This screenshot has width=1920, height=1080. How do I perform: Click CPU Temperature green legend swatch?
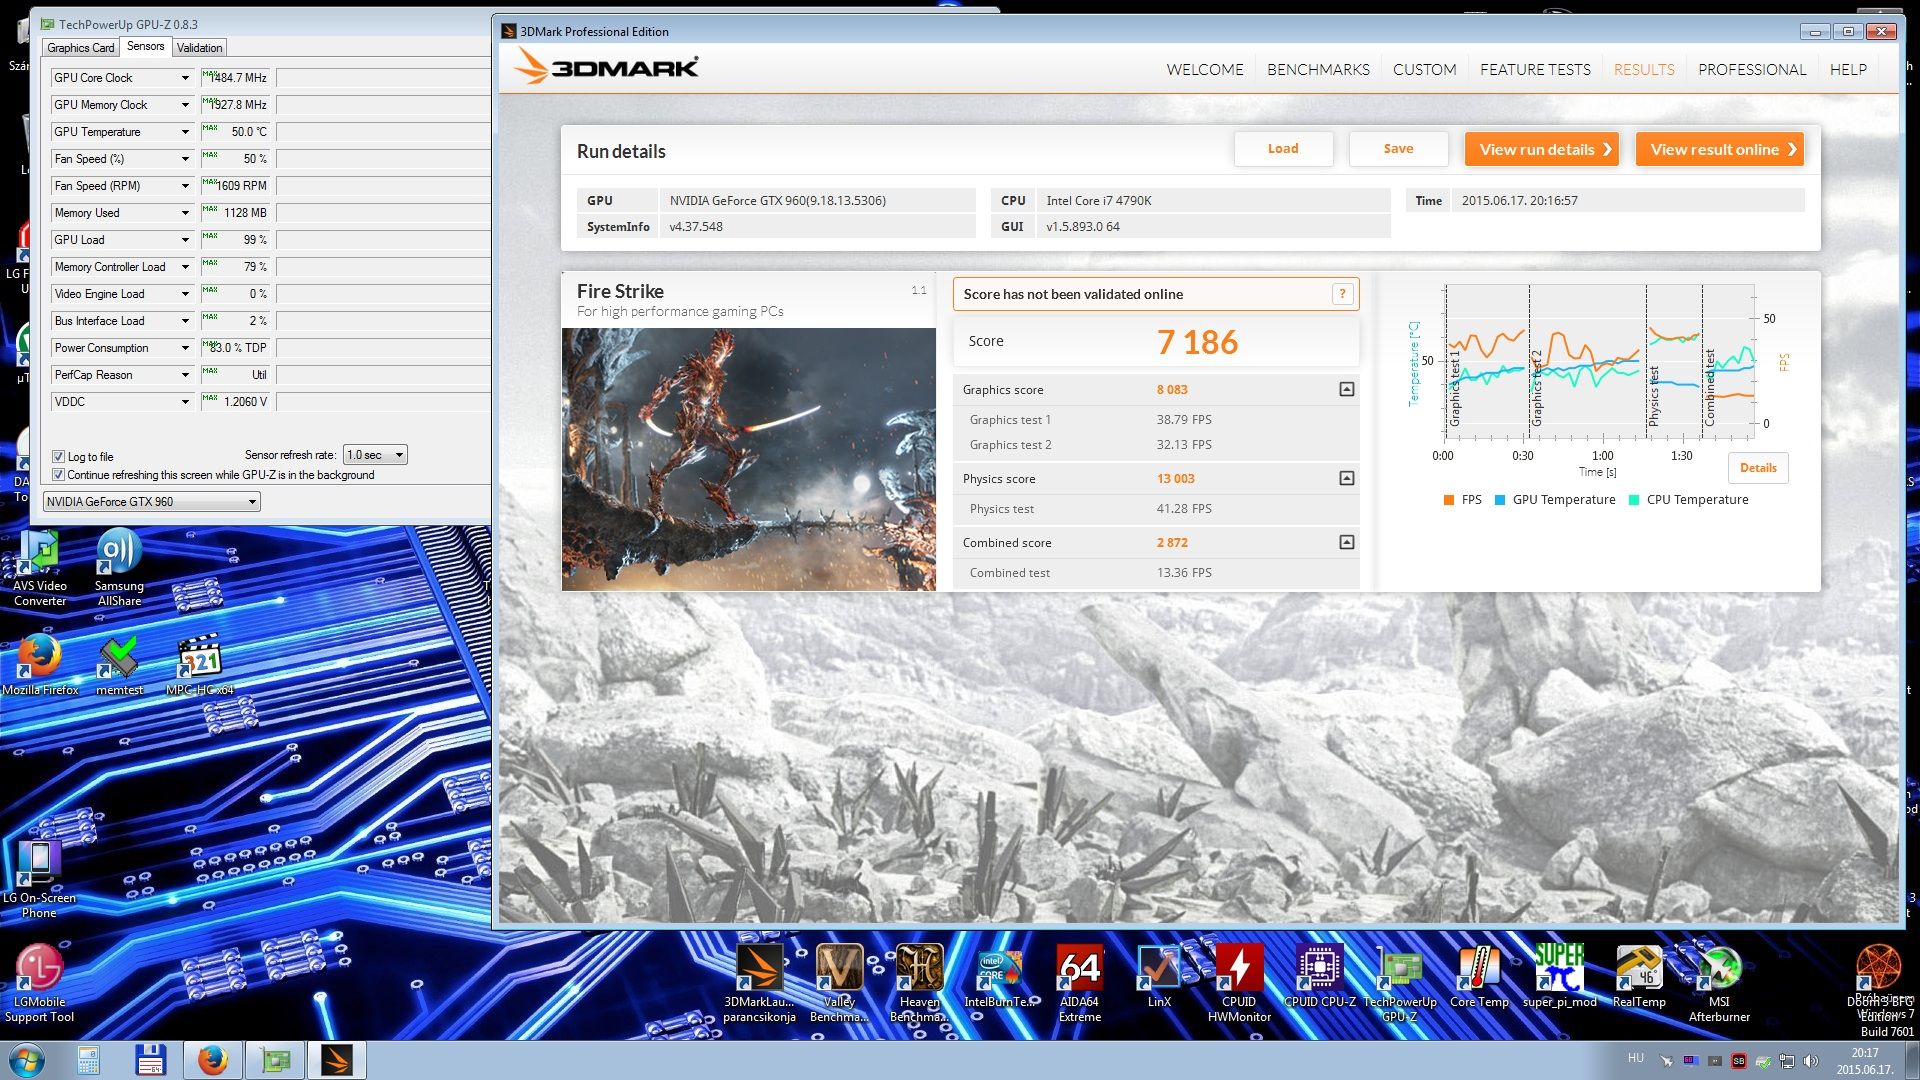pyautogui.click(x=1634, y=500)
